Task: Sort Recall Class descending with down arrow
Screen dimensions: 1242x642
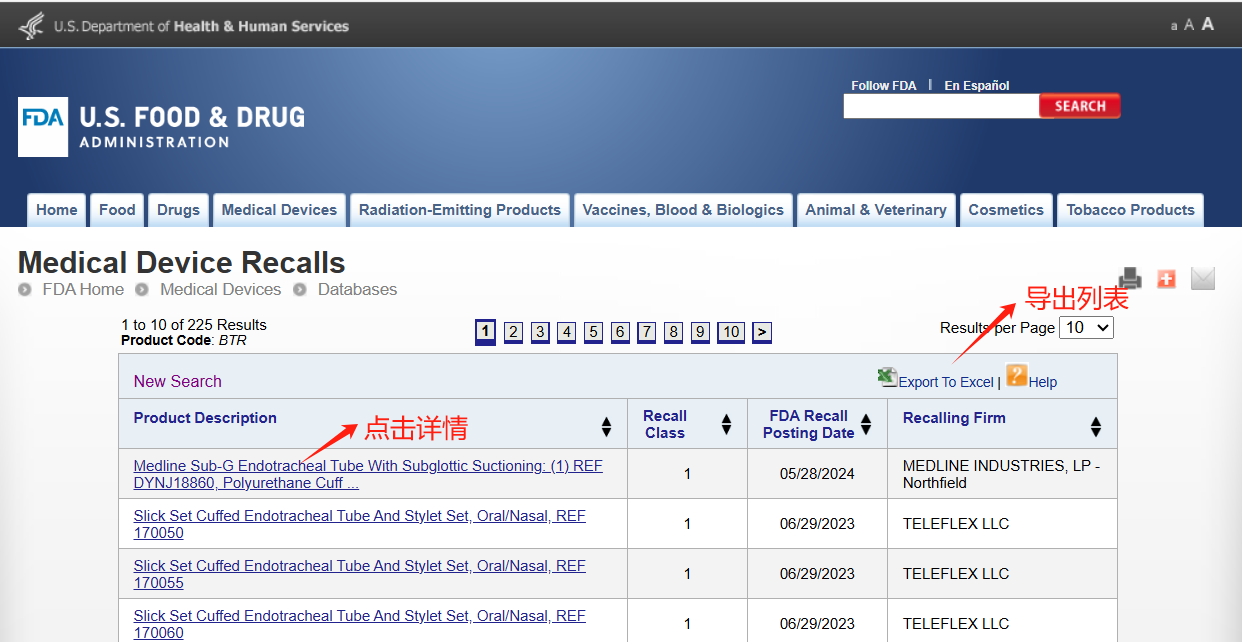Action: 726,431
